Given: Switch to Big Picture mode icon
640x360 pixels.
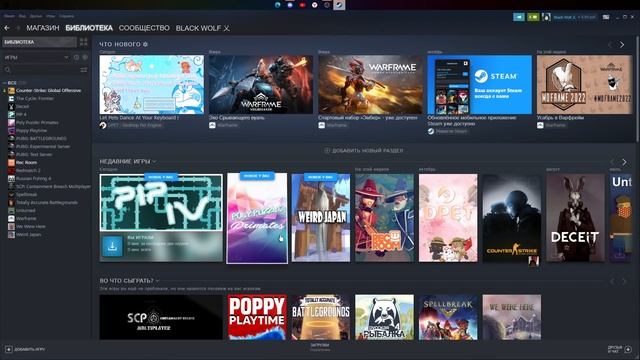Looking at the screenshot, I should tap(606, 17).
